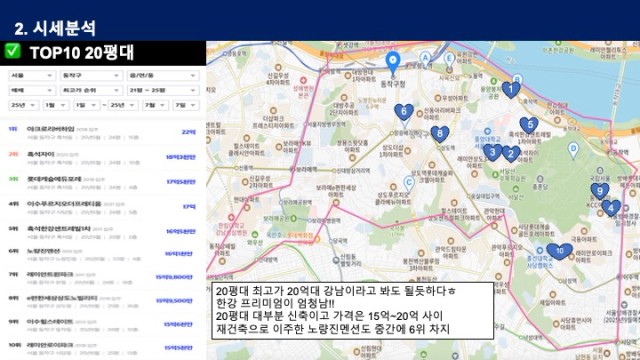This screenshot has height=360, width=640.
Task: Click the map pin labeled C
Action: (409, 183)
